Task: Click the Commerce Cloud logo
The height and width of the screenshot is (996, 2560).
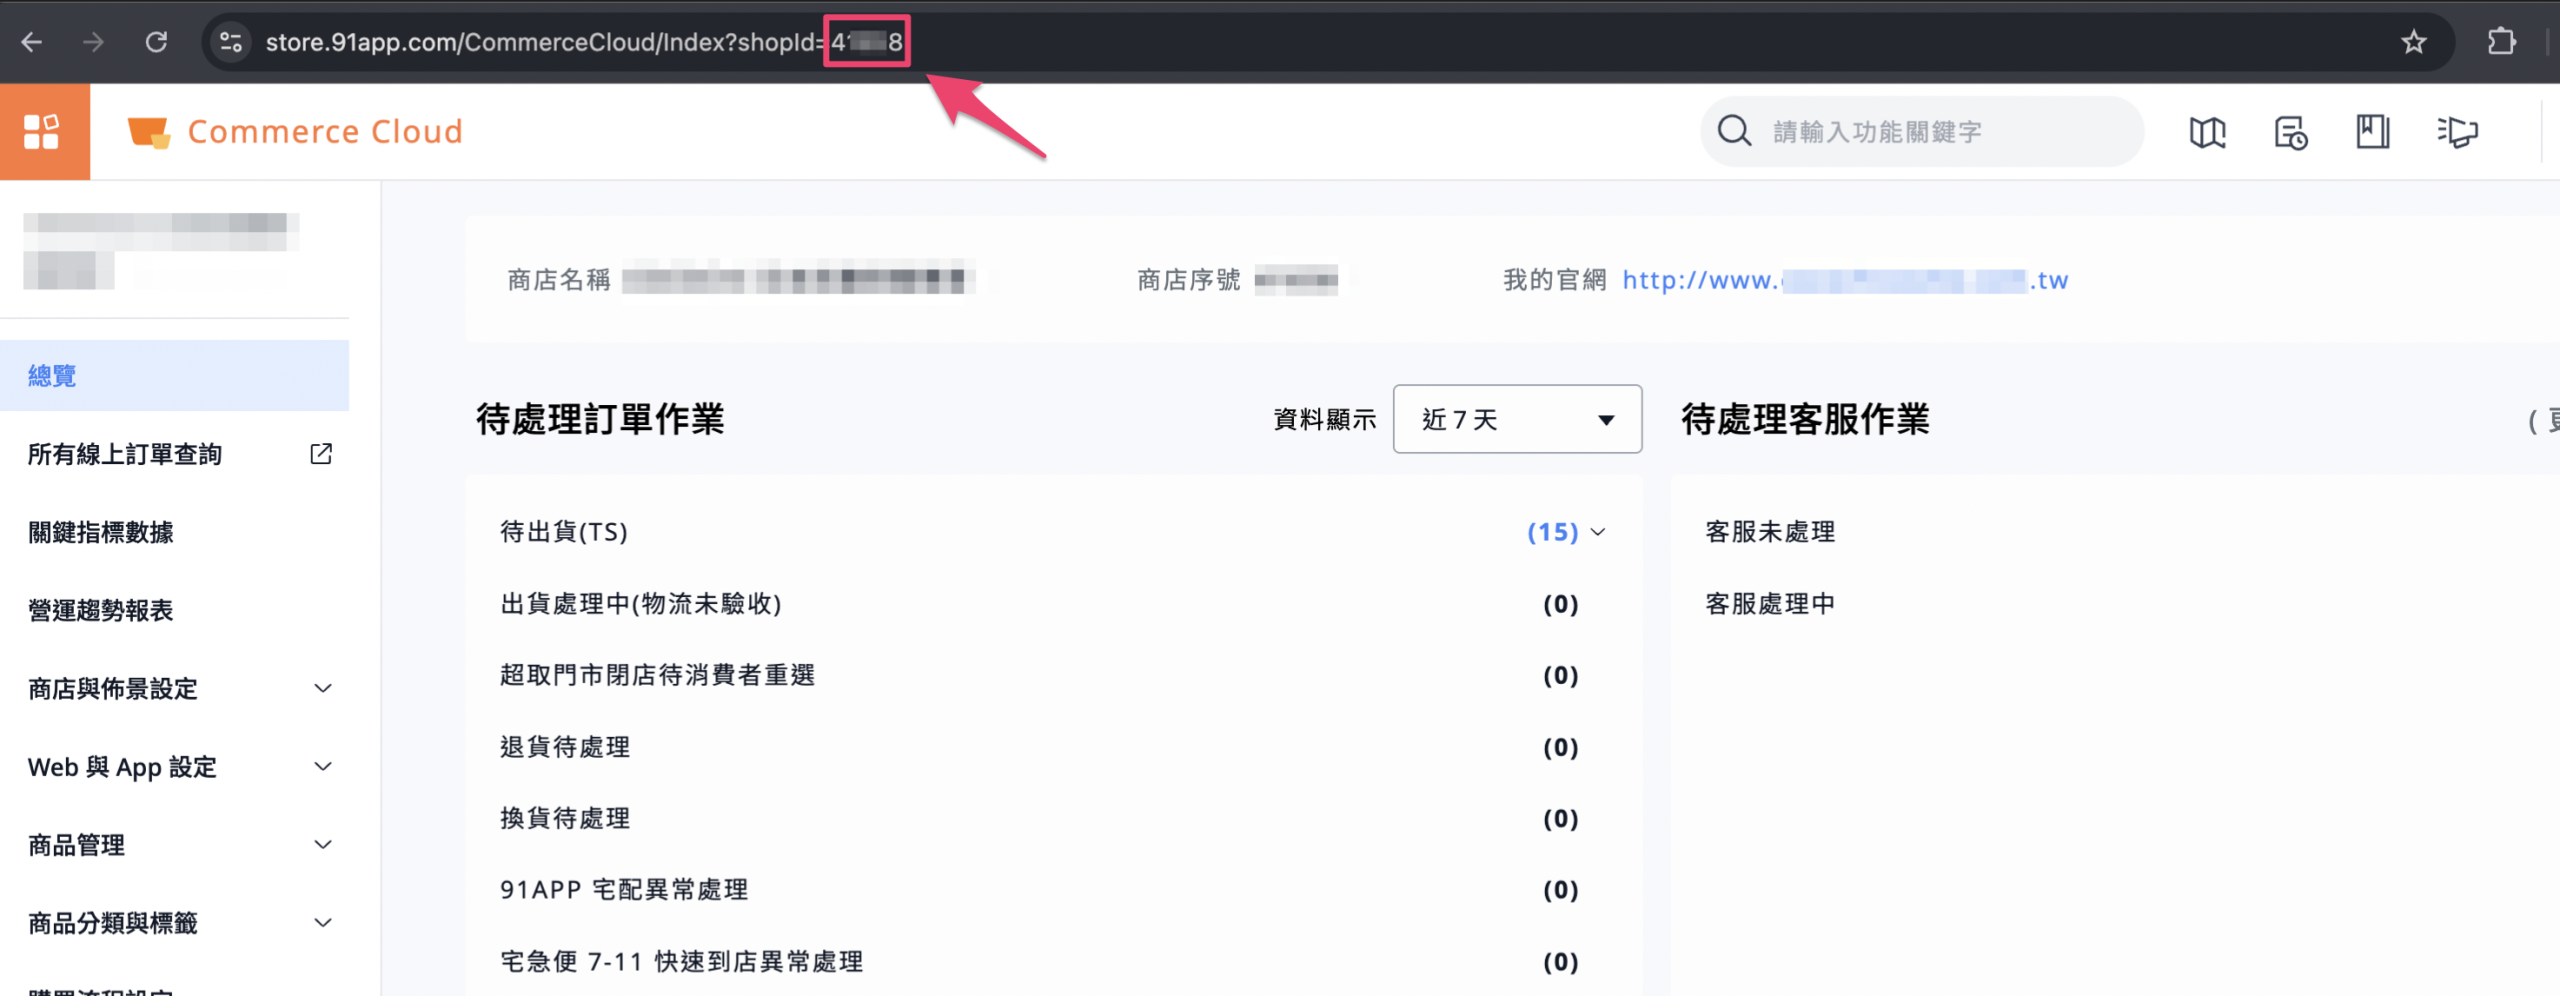Action: pyautogui.click(x=296, y=131)
